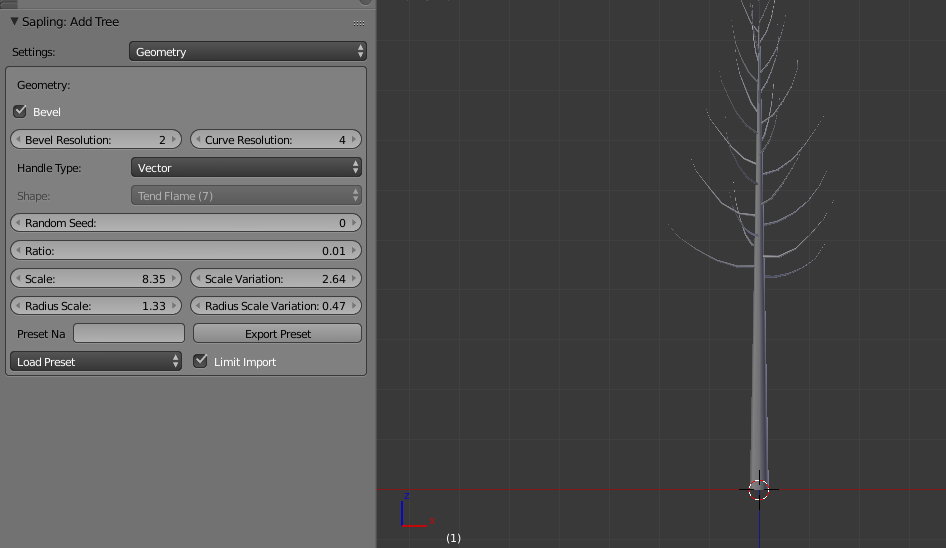Decrease Bevel Resolution with left arrow
This screenshot has height=548, width=946.
[18, 140]
